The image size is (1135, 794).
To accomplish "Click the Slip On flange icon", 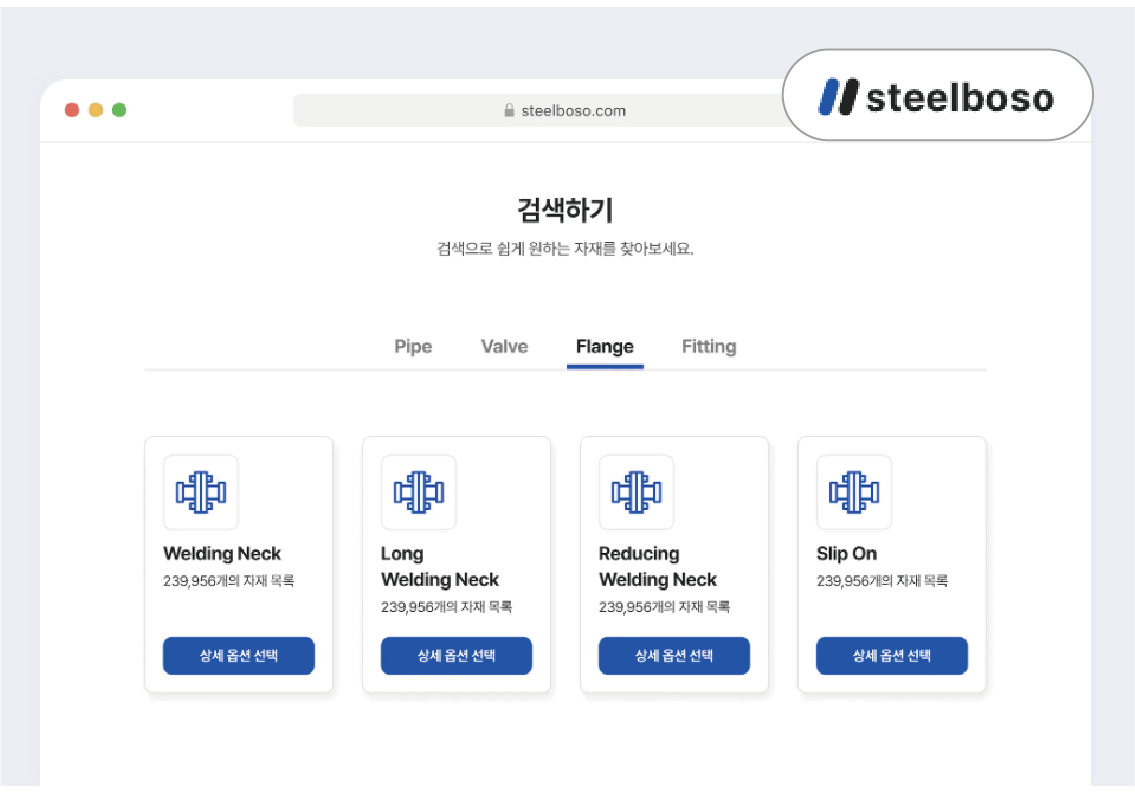I will [854, 492].
